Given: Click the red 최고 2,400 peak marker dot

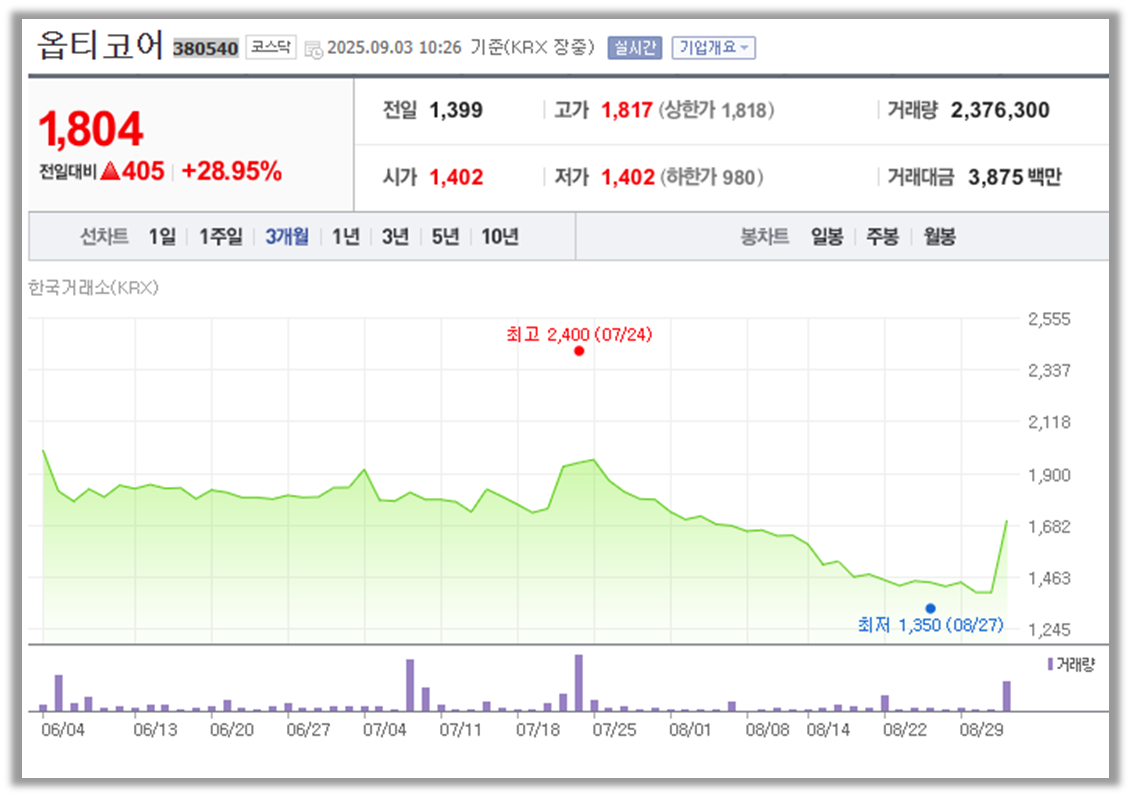Looking at the screenshot, I should click(x=579, y=351).
